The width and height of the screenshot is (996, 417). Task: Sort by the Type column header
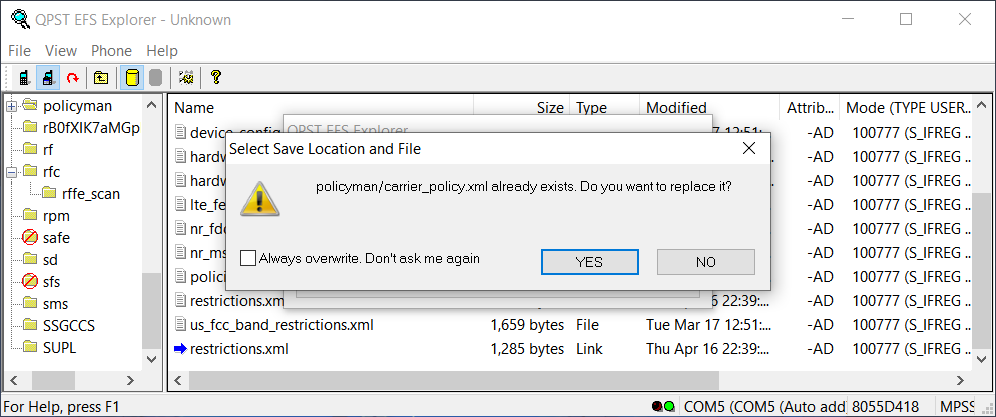[604, 107]
